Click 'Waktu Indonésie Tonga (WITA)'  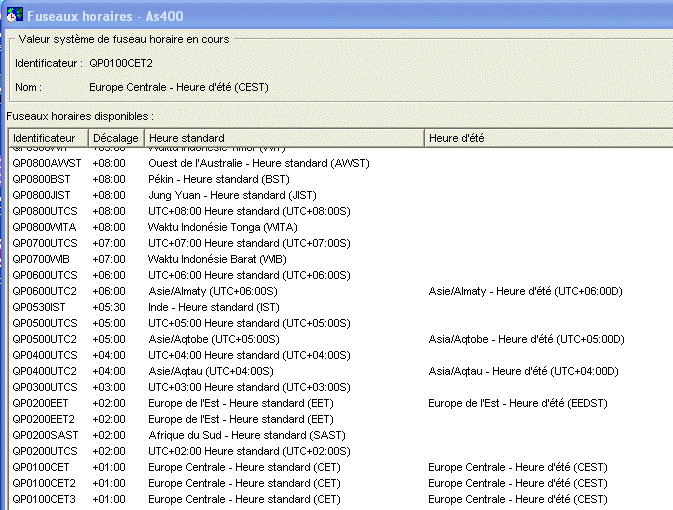click(222, 227)
